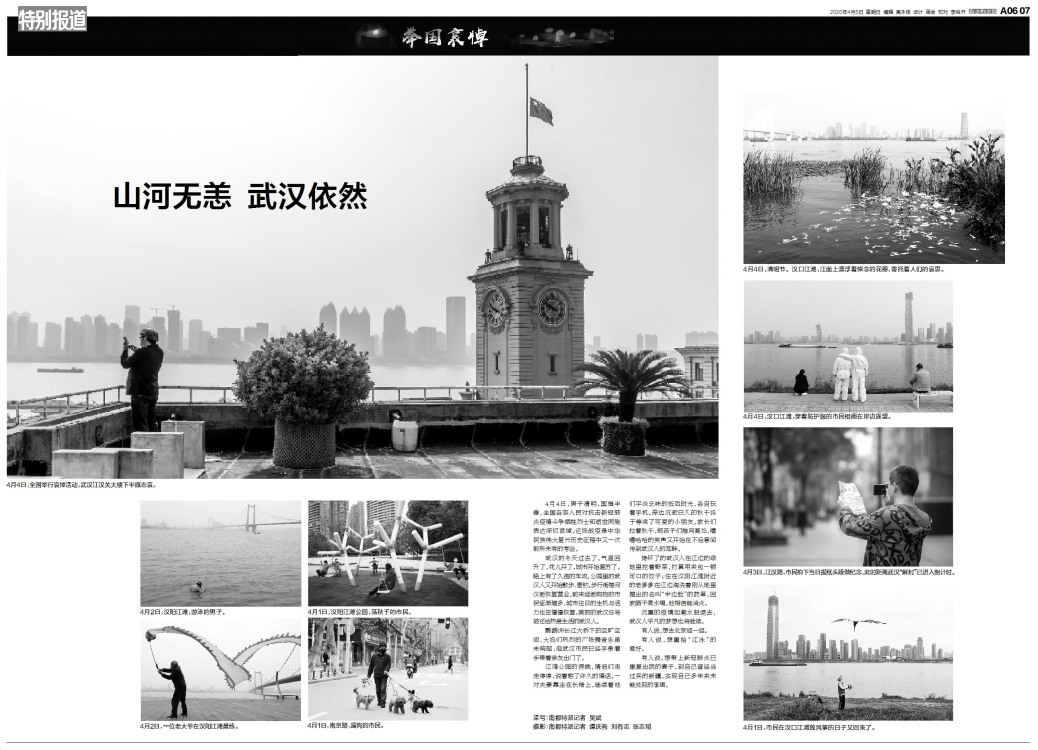Click the headline 山河无恙 武汉依然

pyautogui.click(x=240, y=195)
